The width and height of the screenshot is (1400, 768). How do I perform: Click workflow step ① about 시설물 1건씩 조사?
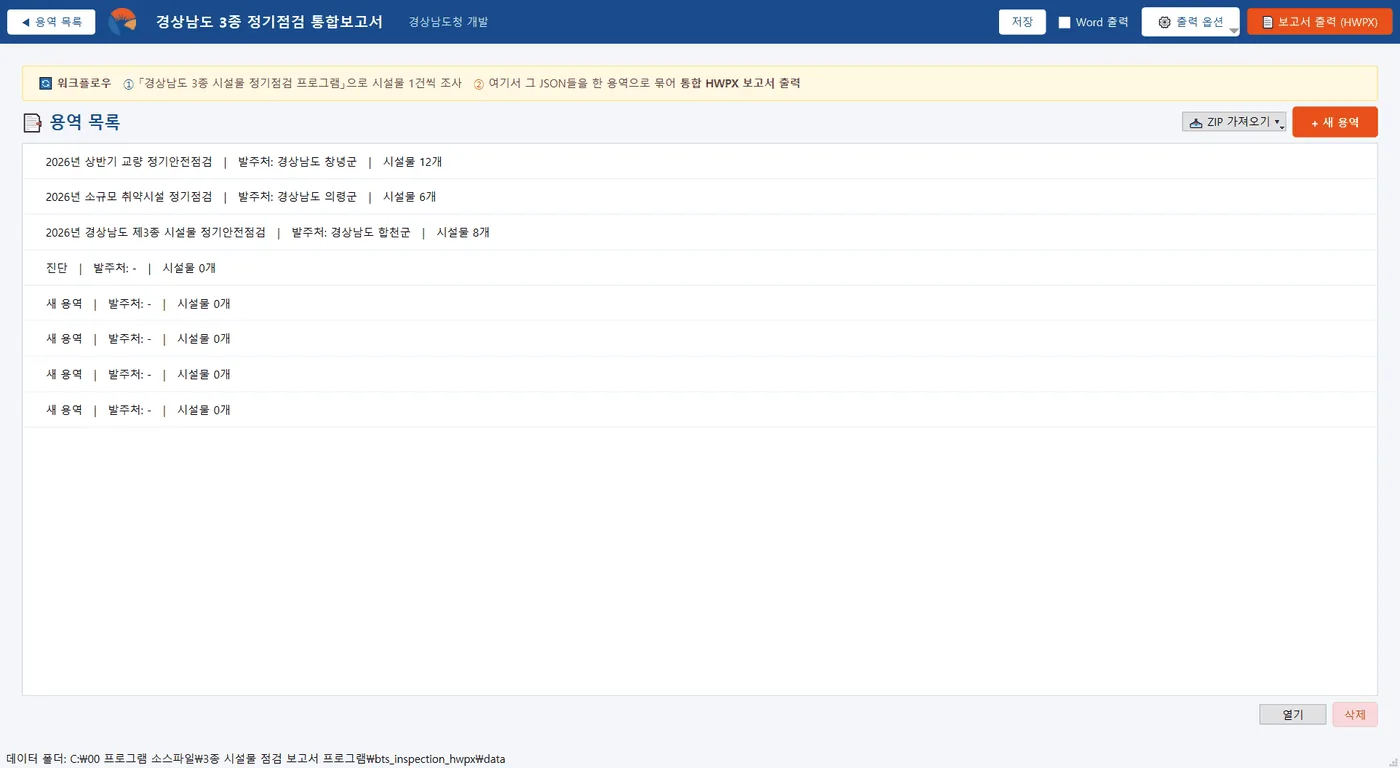click(292, 83)
